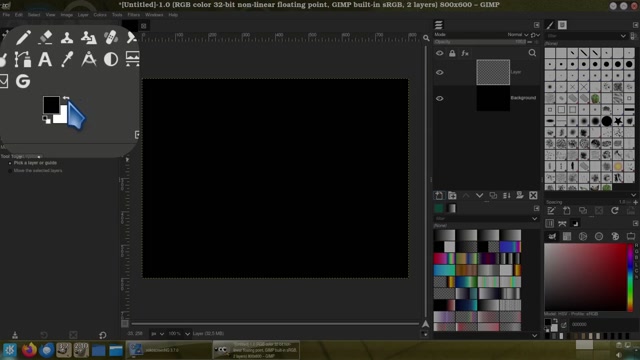The image size is (640, 360).
Task: Select the black star brush
Action: 618,121
